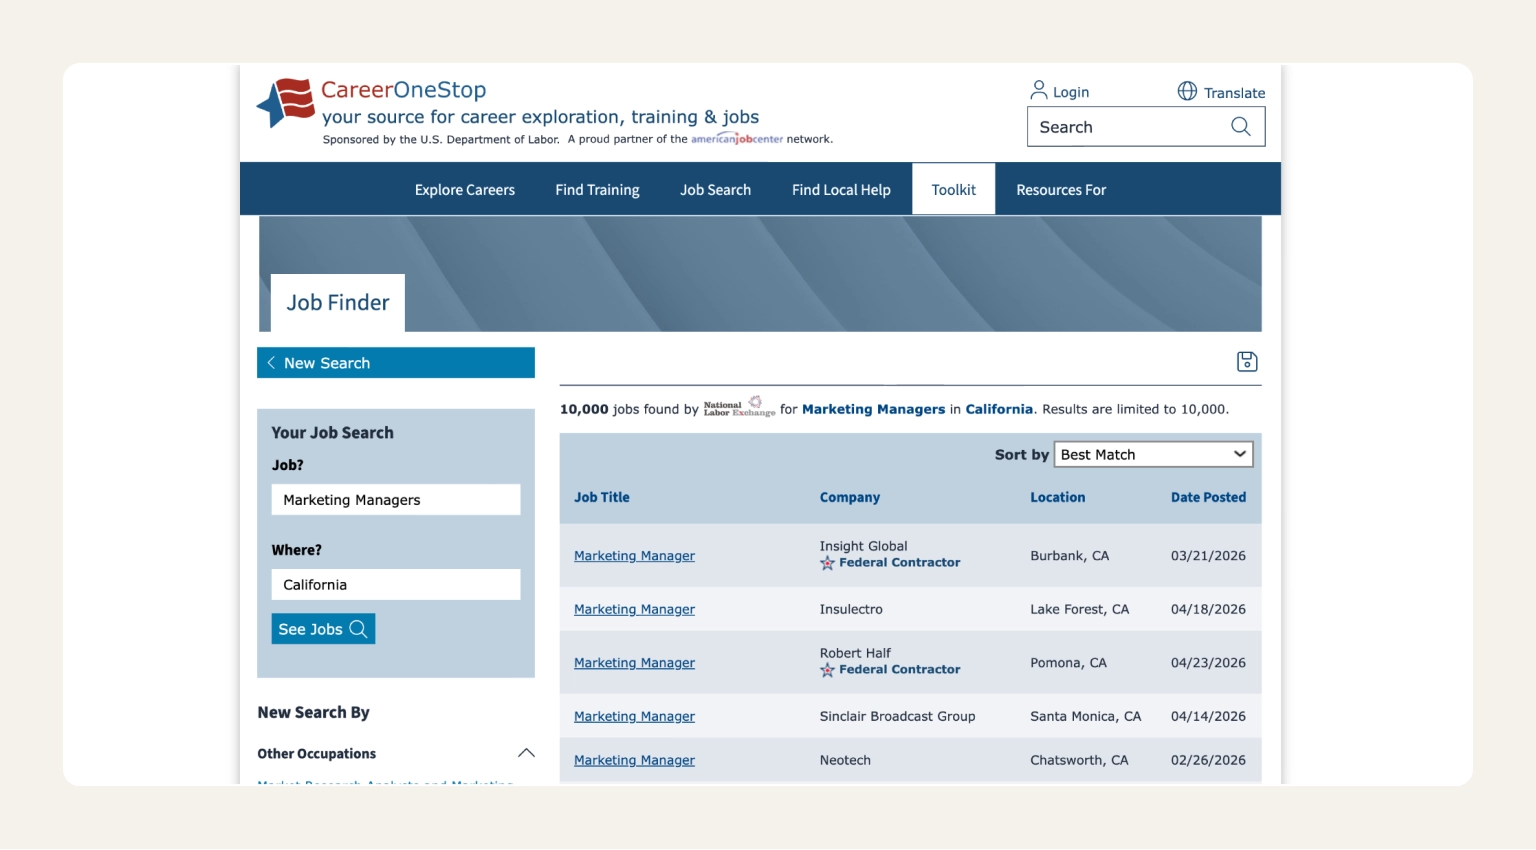Click the Where? field with California
This screenshot has height=850, width=1536.
pyautogui.click(x=396, y=585)
